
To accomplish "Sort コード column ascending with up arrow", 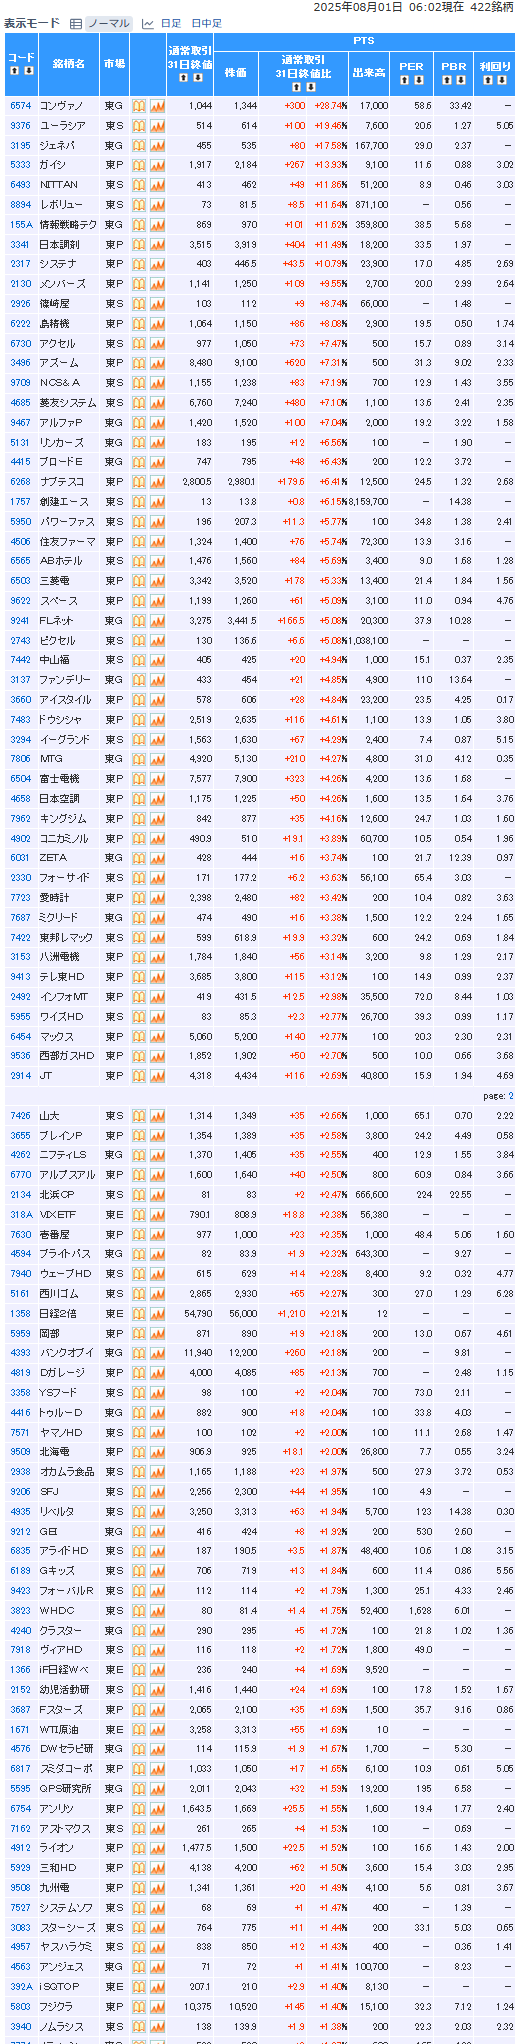I will [x=15, y=71].
